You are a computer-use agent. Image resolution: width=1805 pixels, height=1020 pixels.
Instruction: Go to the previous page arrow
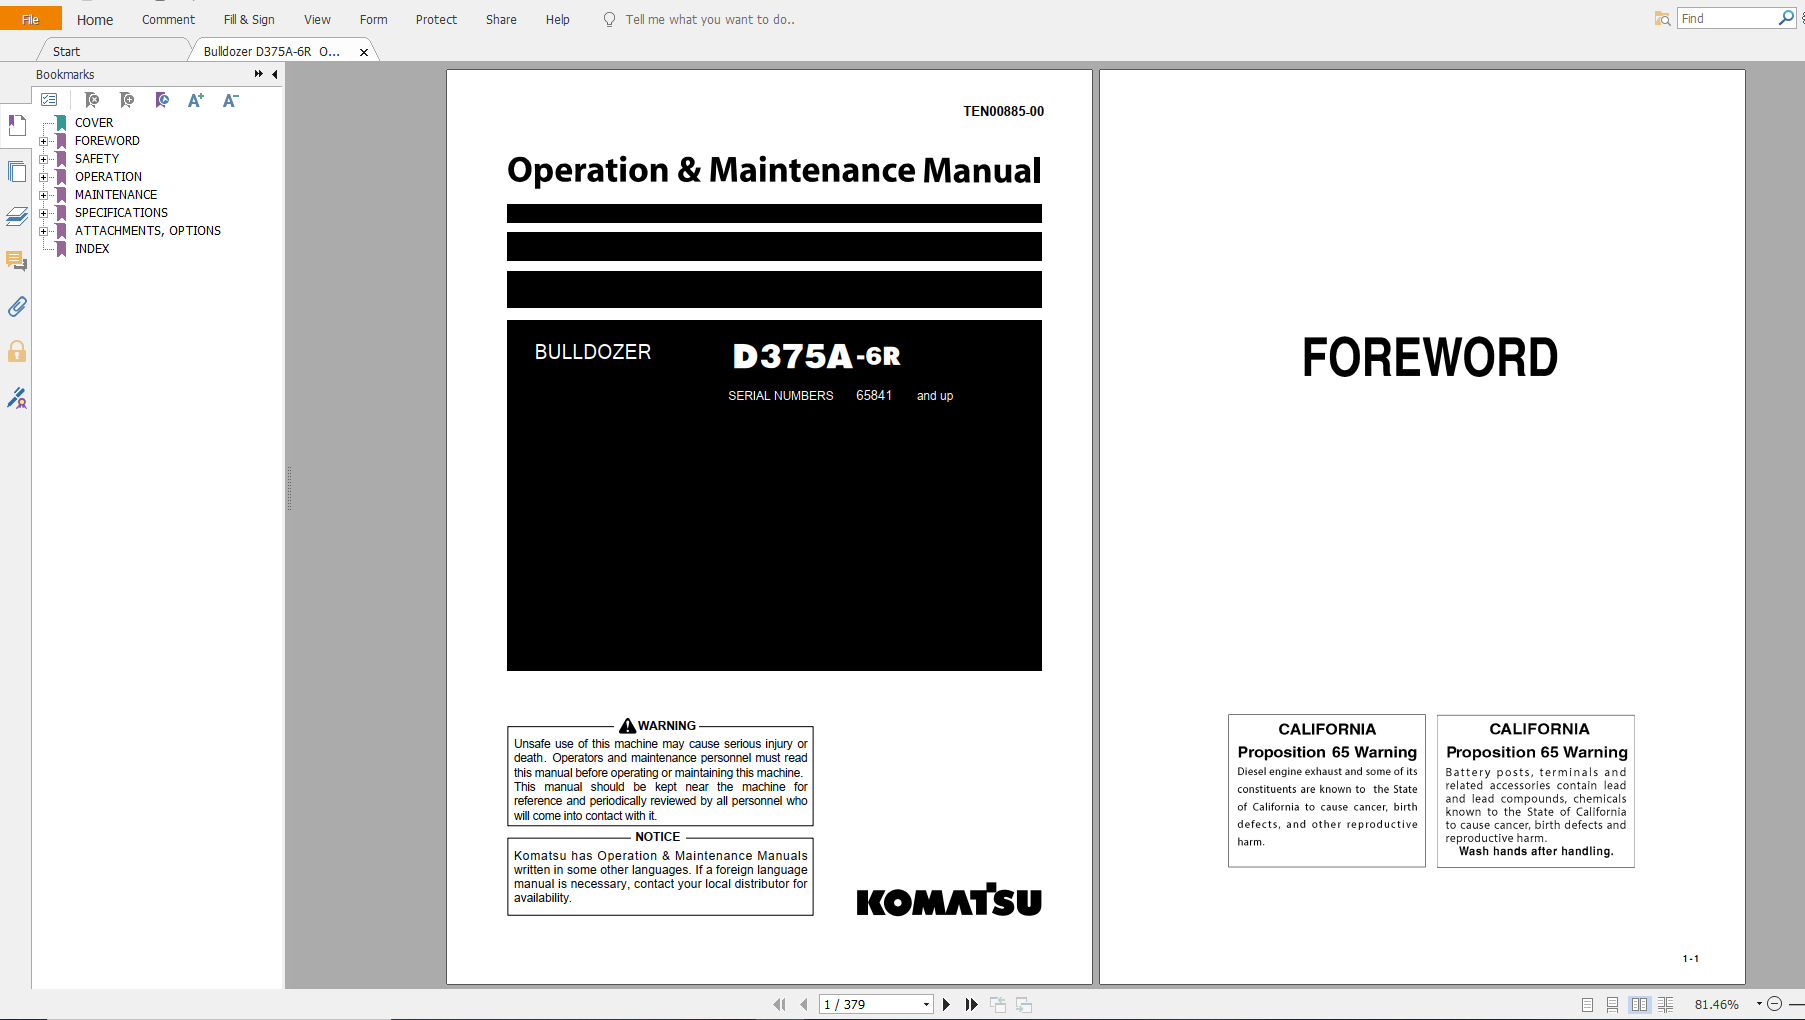pyautogui.click(x=803, y=1004)
